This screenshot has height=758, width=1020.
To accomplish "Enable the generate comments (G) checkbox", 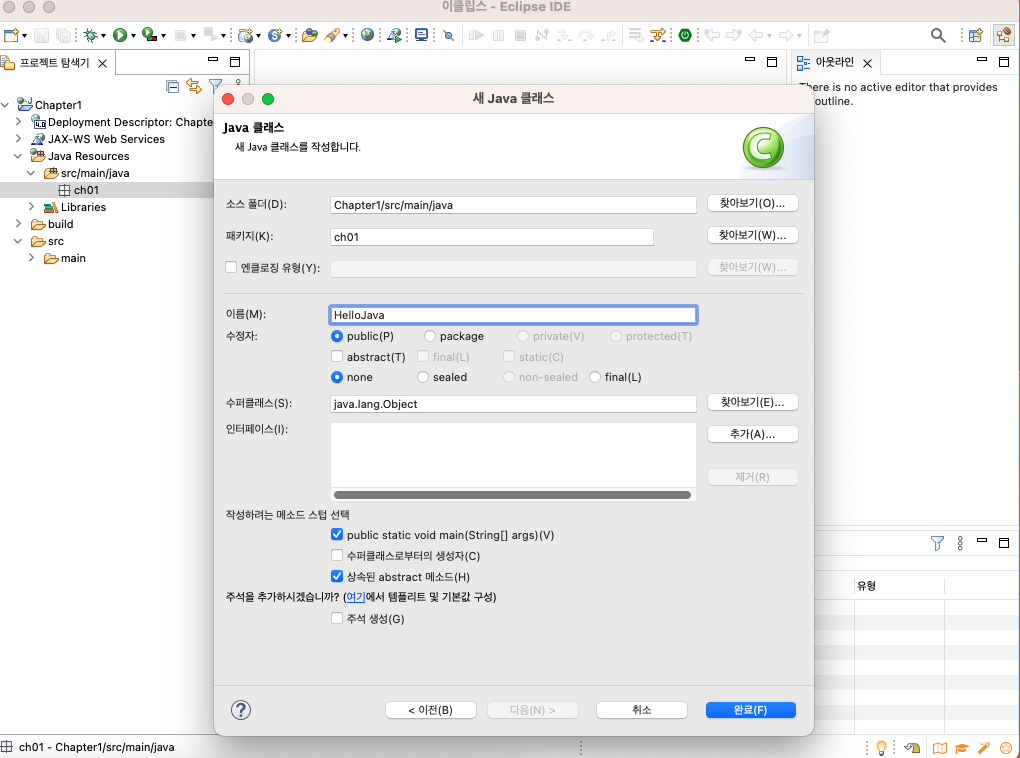I will pos(337,618).
